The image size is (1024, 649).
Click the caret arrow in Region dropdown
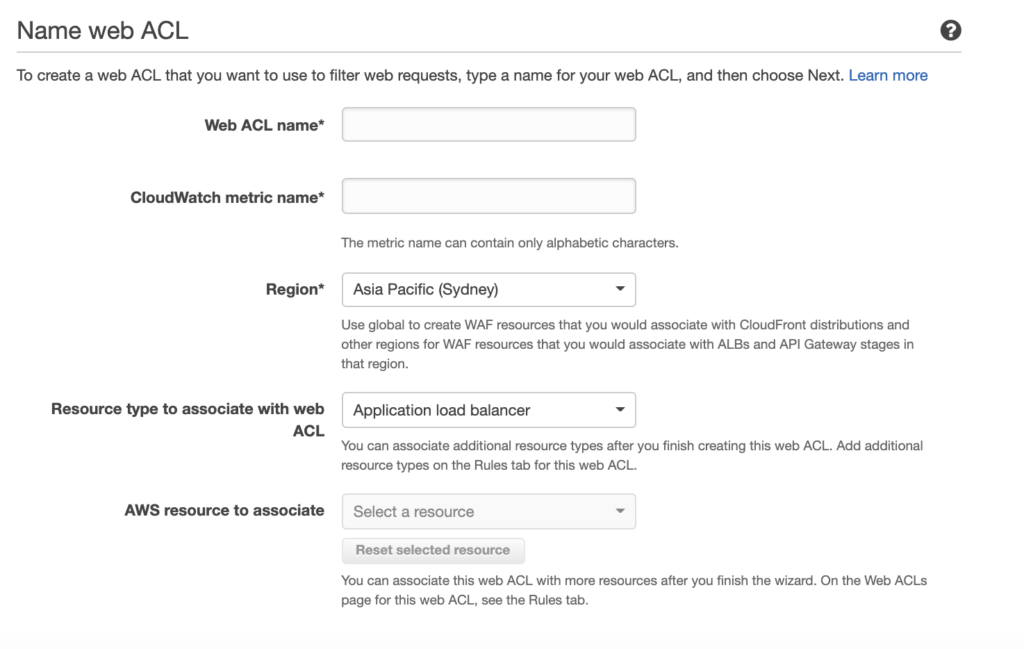coord(620,290)
